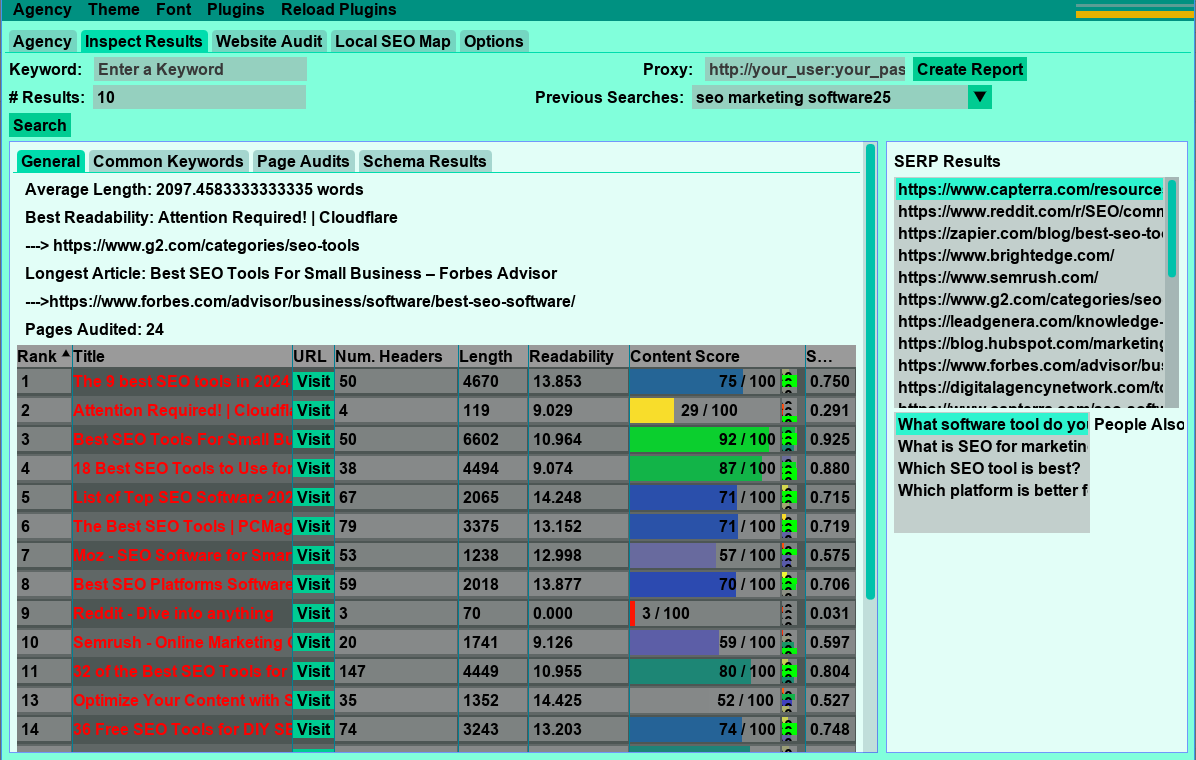Open the Font menu

pos(174,10)
